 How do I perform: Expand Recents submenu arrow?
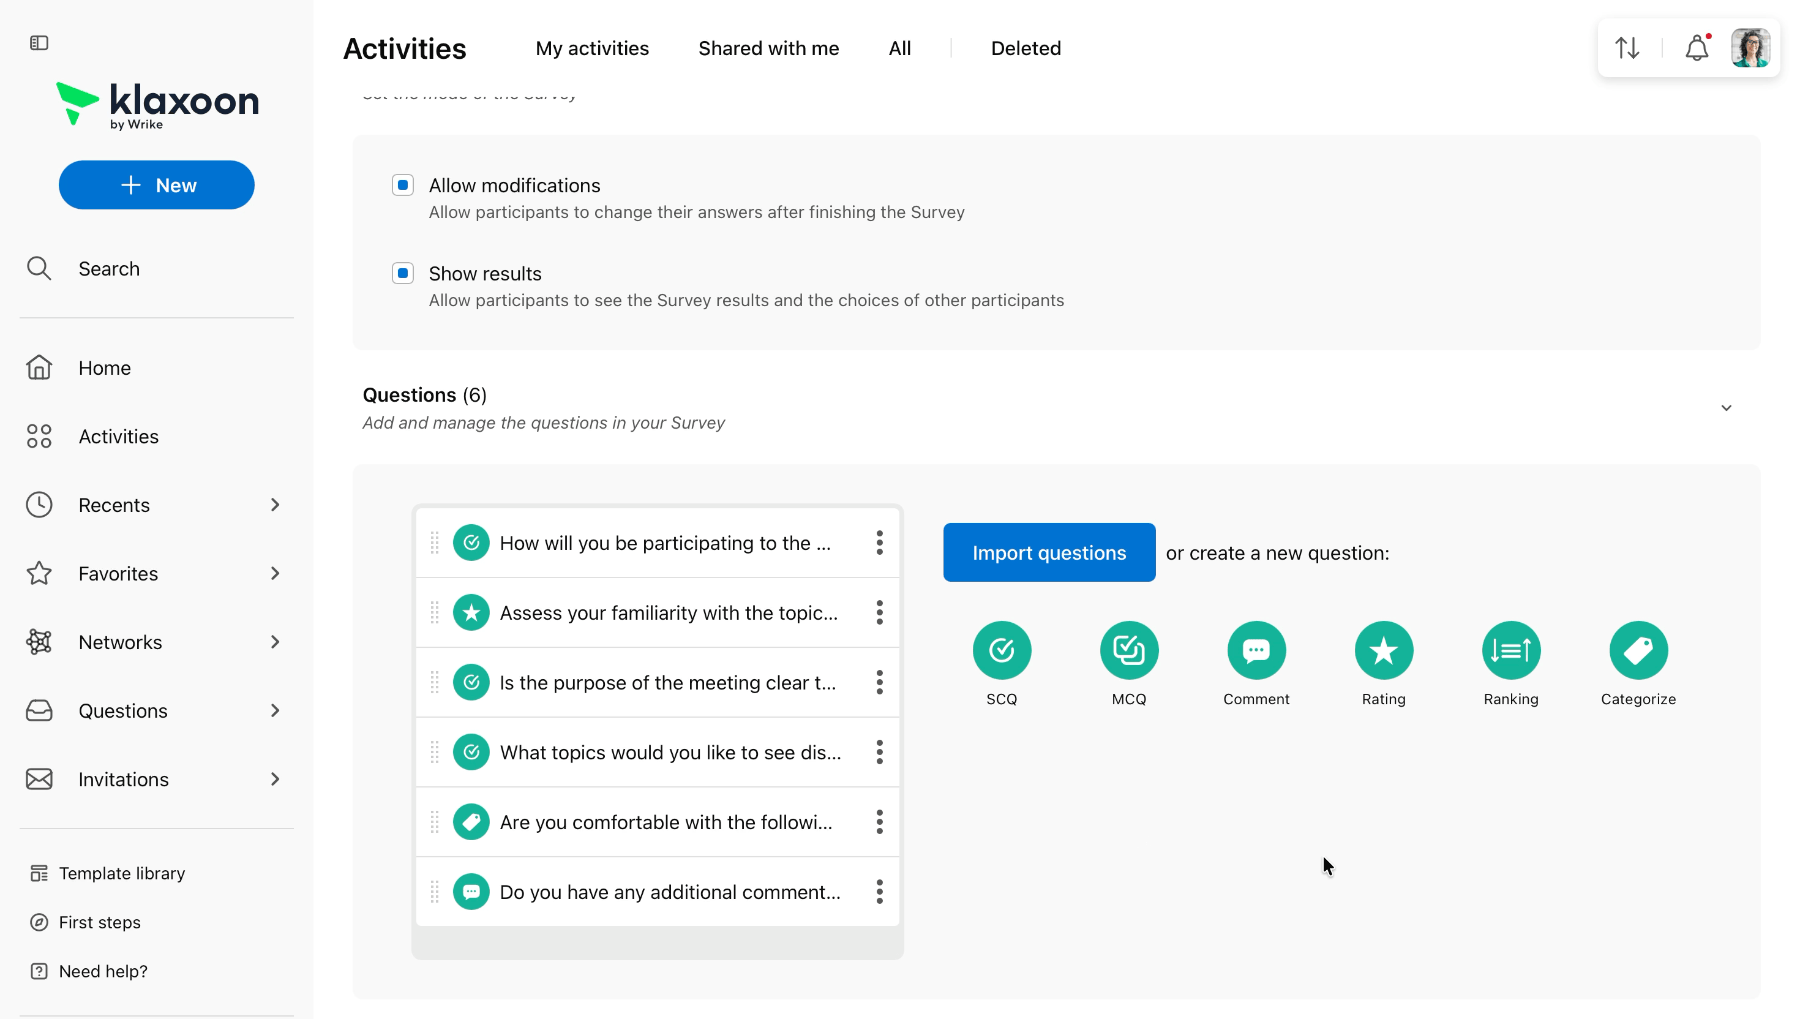pos(275,505)
